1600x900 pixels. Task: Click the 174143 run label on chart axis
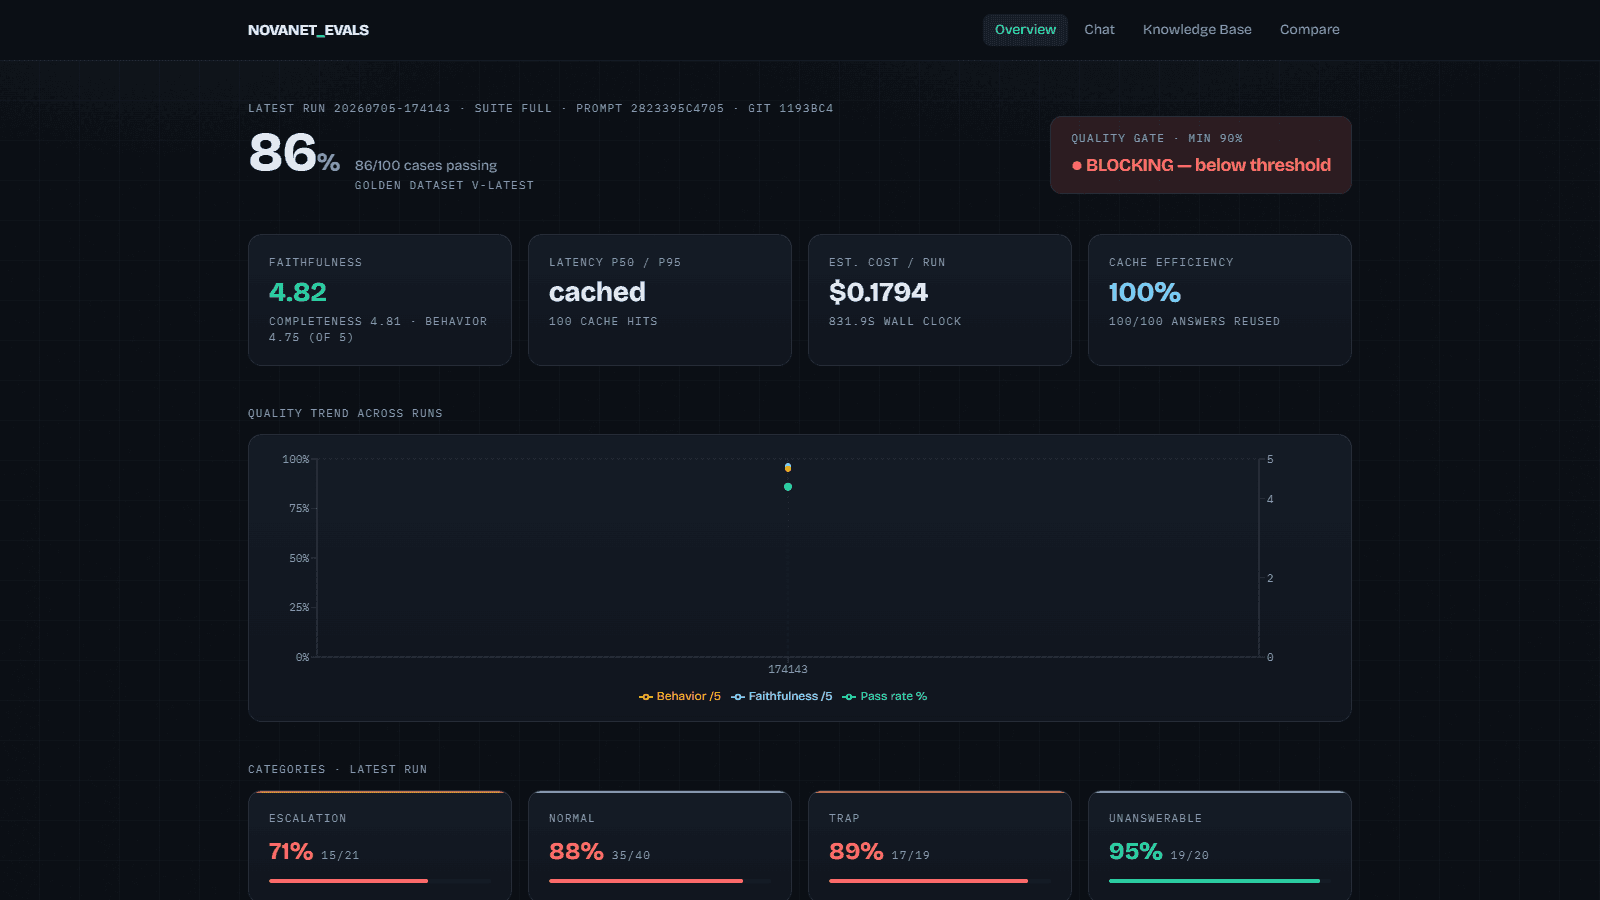pyautogui.click(x=788, y=669)
